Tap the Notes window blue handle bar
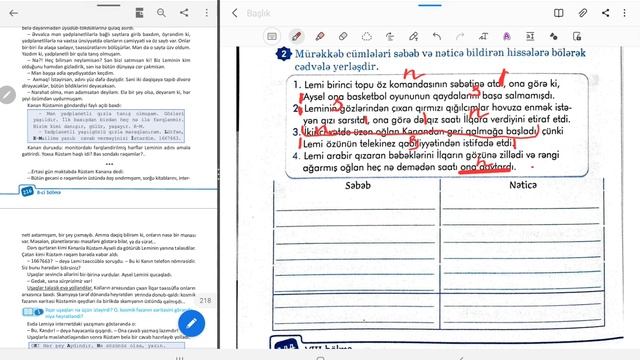The height and width of the screenshot is (360, 640). coord(430,5)
